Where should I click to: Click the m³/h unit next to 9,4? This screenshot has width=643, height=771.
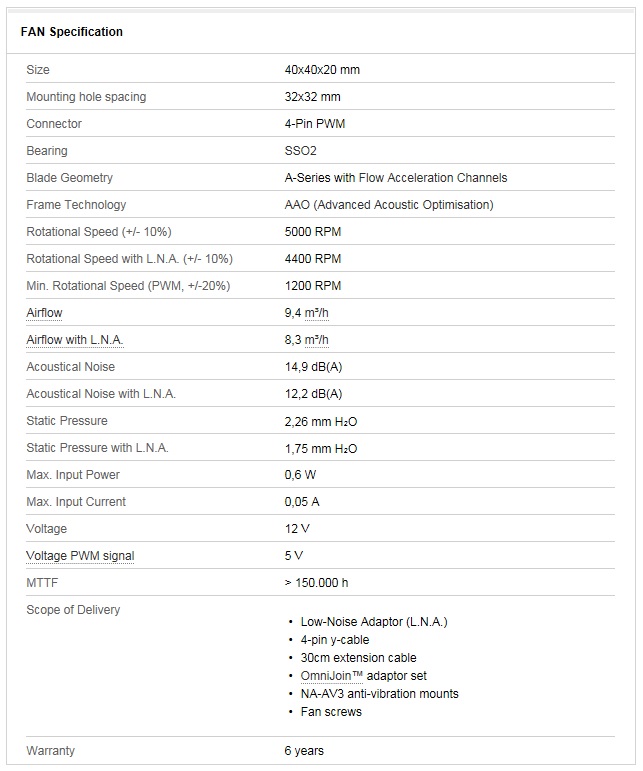317,313
